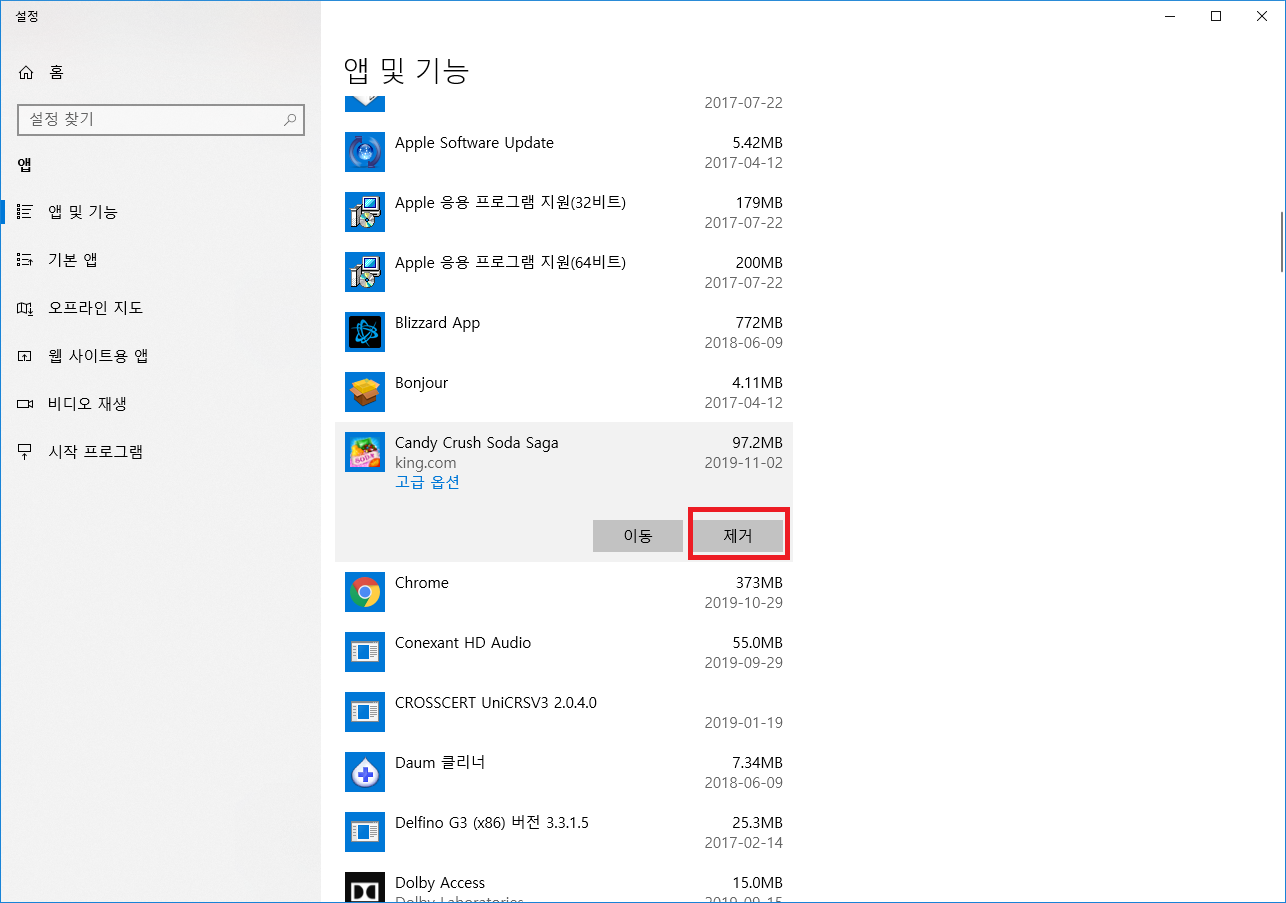The width and height of the screenshot is (1286, 903).
Task: Maximize the 설정 window
Action: coord(1216,16)
